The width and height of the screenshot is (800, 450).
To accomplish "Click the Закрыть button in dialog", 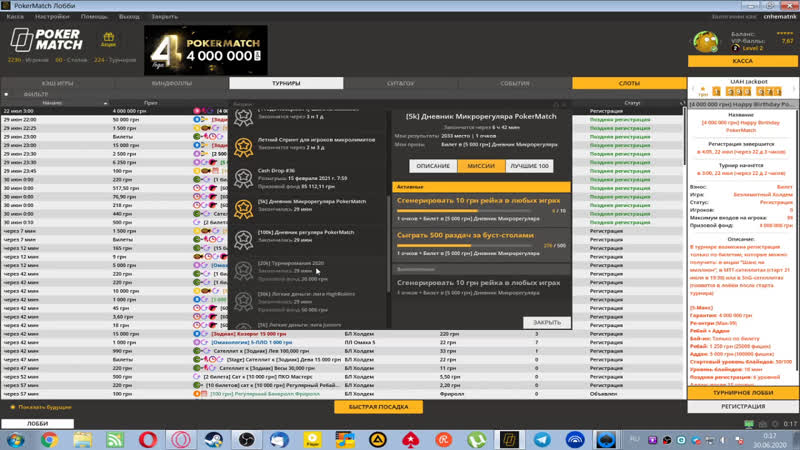I will pyautogui.click(x=546, y=322).
